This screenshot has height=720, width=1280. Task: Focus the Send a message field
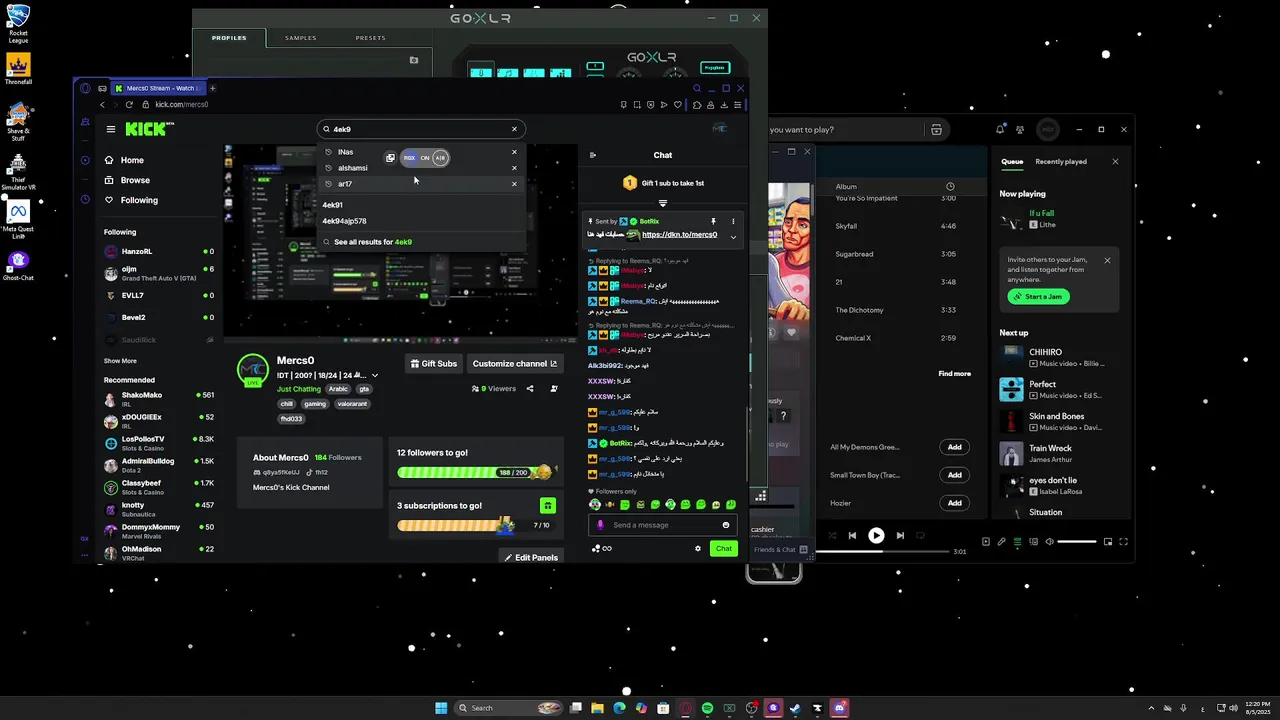click(663, 525)
